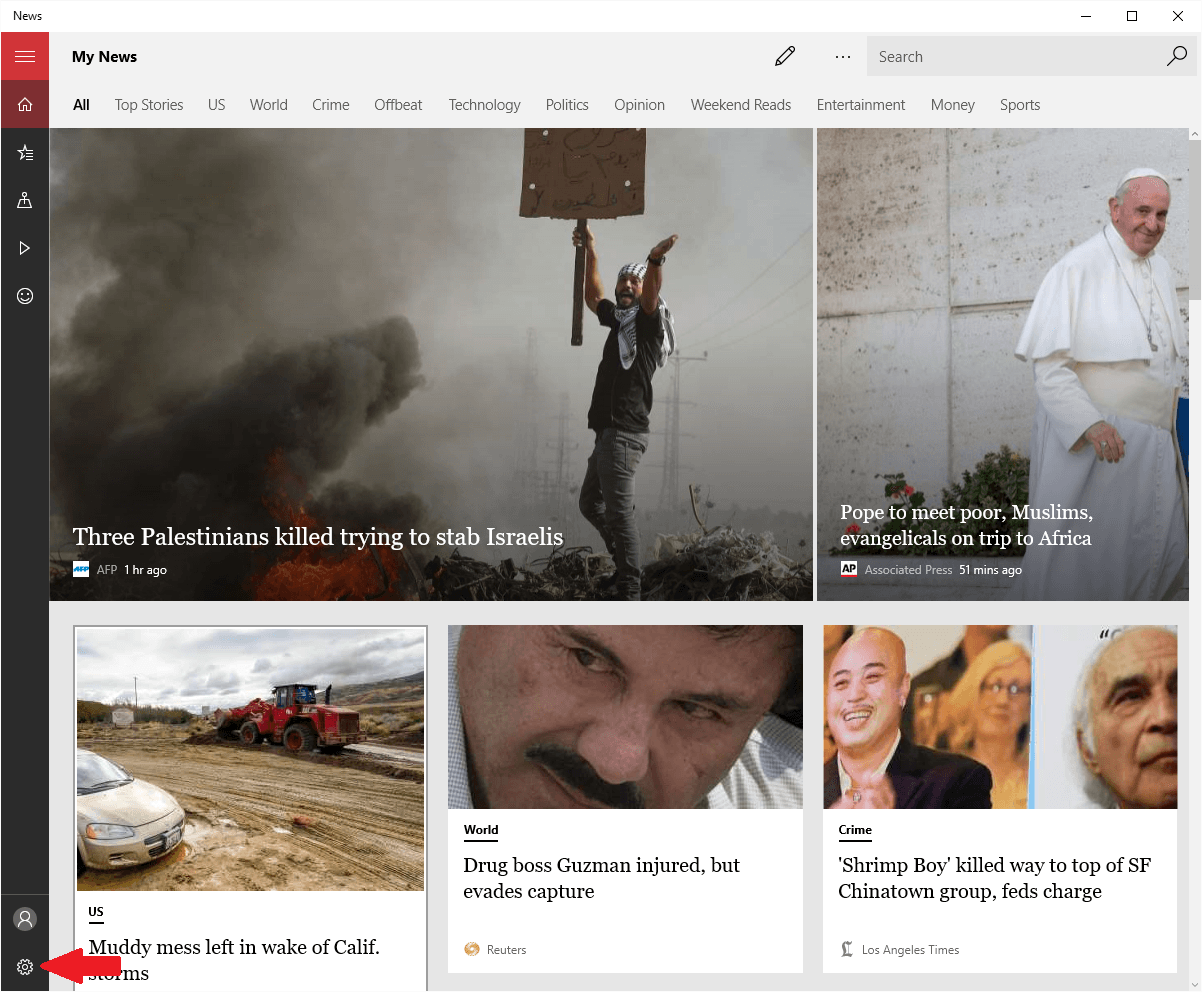Screen dimensions: 1202x992
Task: Edit interests with the pencil icon
Action: tap(785, 56)
